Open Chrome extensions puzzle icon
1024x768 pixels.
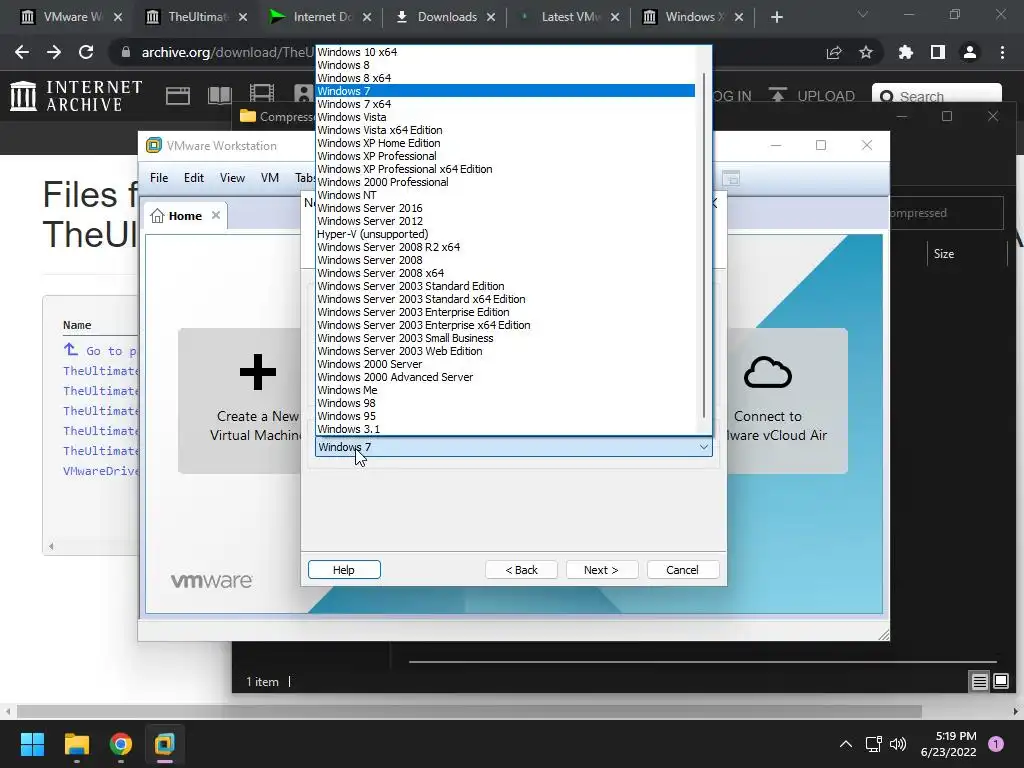(x=906, y=52)
